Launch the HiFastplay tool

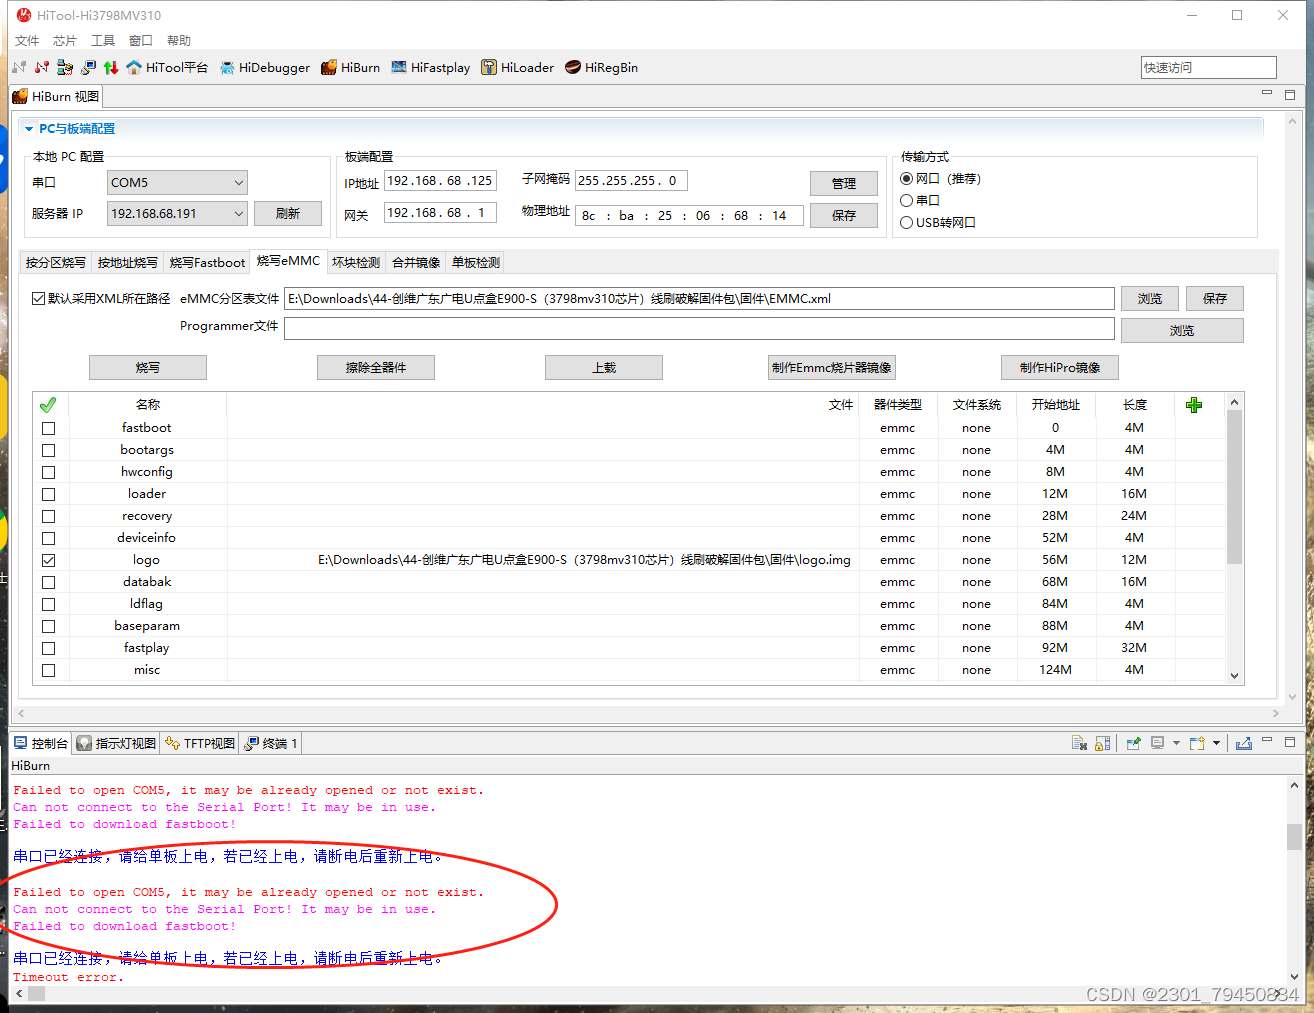pos(431,67)
